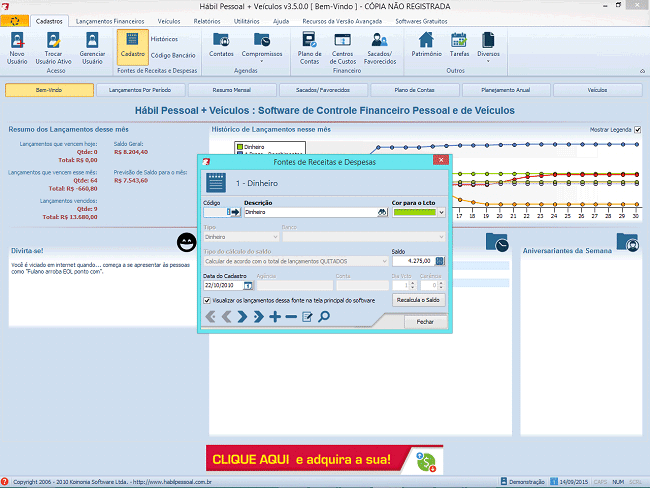Image resolution: width=650 pixels, height=488 pixels.
Task: Switch to Planejamento Anual
Action: [x=506, y=90]
